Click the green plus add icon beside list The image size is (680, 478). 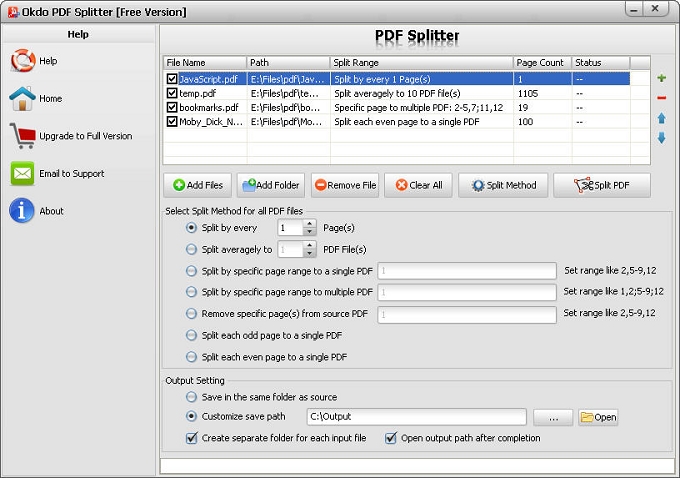(x=661, y=78)
